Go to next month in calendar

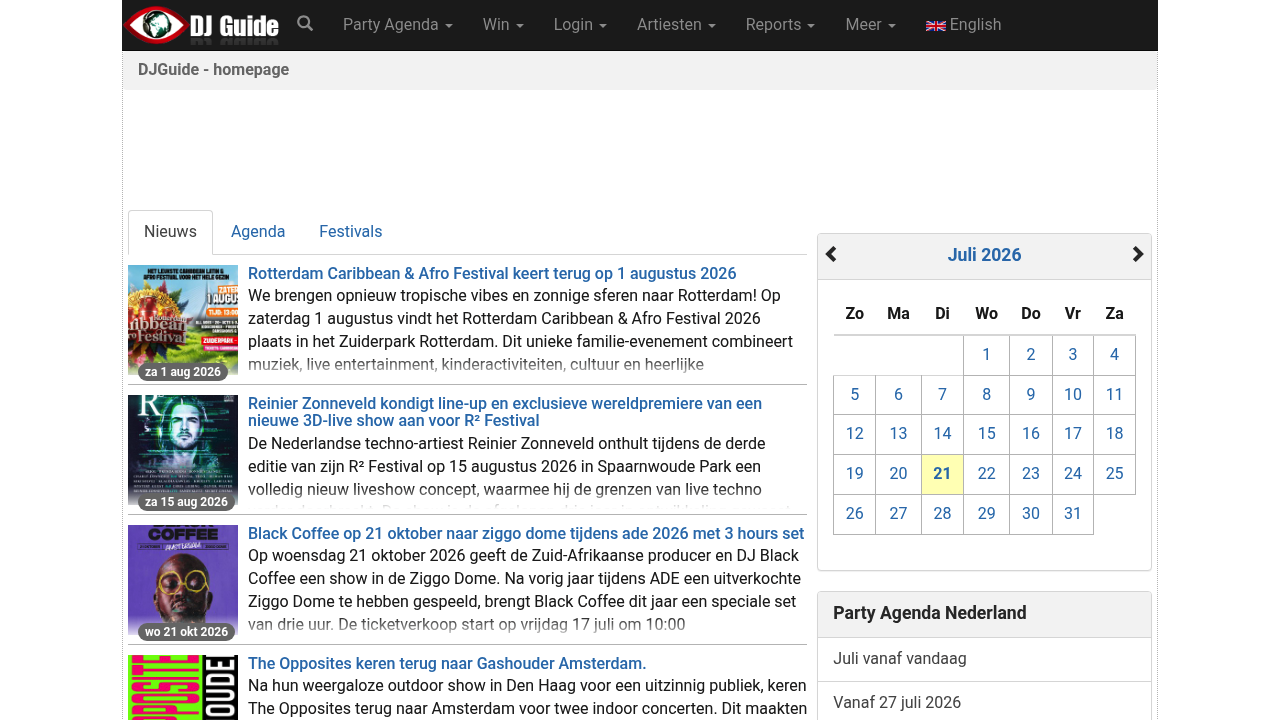coord(1138,255)
